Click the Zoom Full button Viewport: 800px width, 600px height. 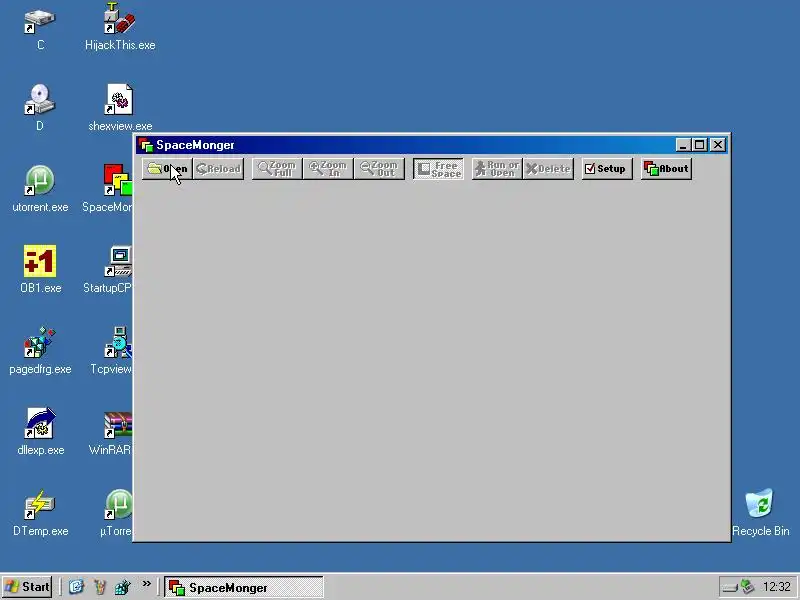point(277,169)
